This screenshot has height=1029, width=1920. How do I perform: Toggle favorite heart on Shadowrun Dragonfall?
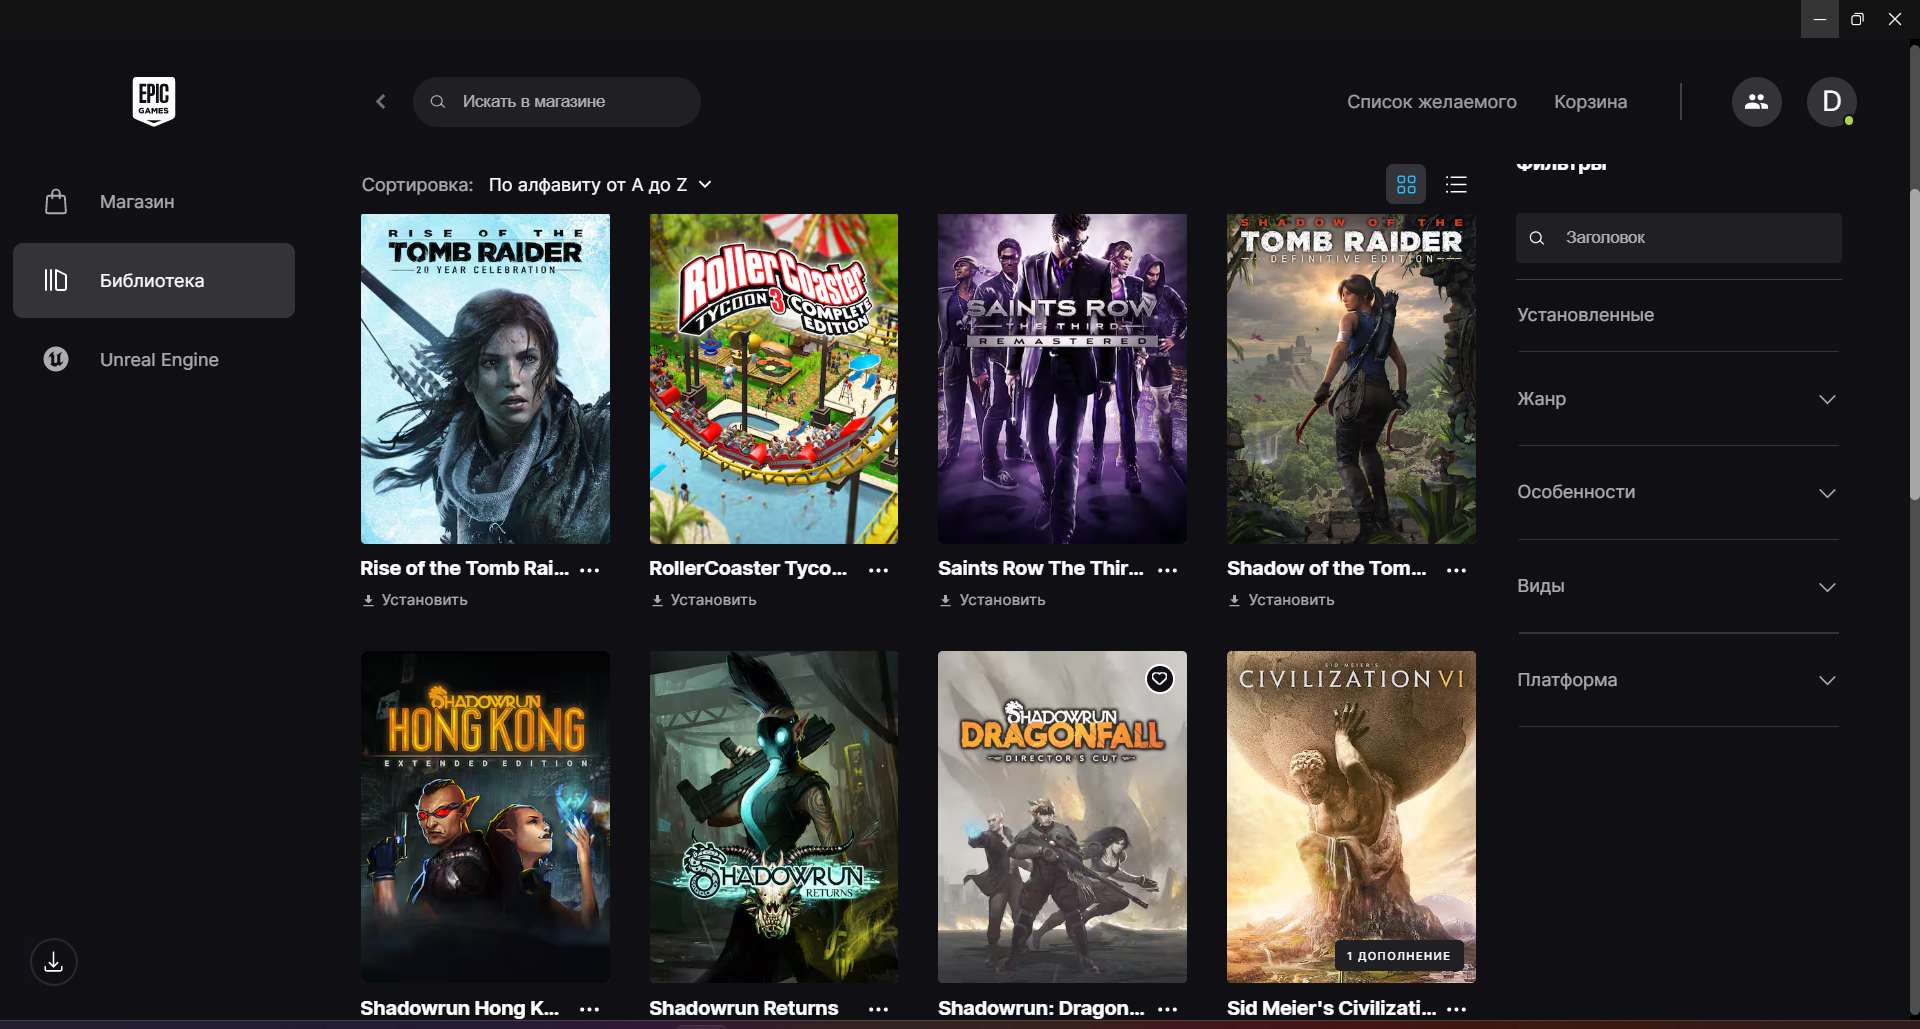(x=1159, y=679)
